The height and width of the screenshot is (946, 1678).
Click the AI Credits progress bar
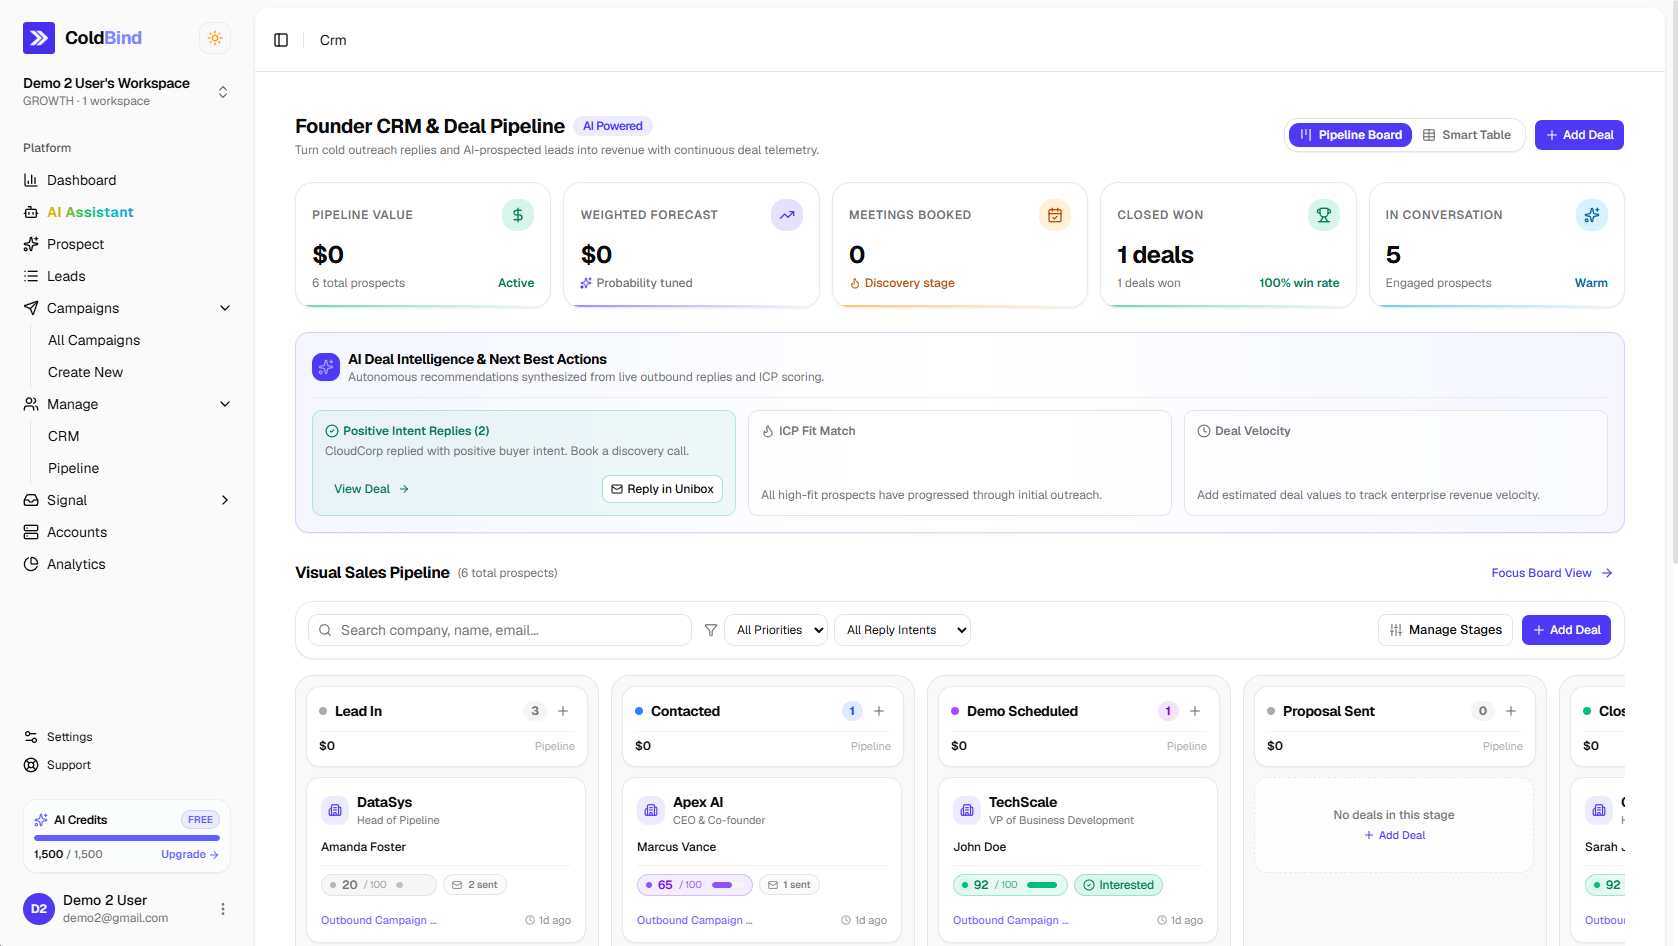click(127, 838)
